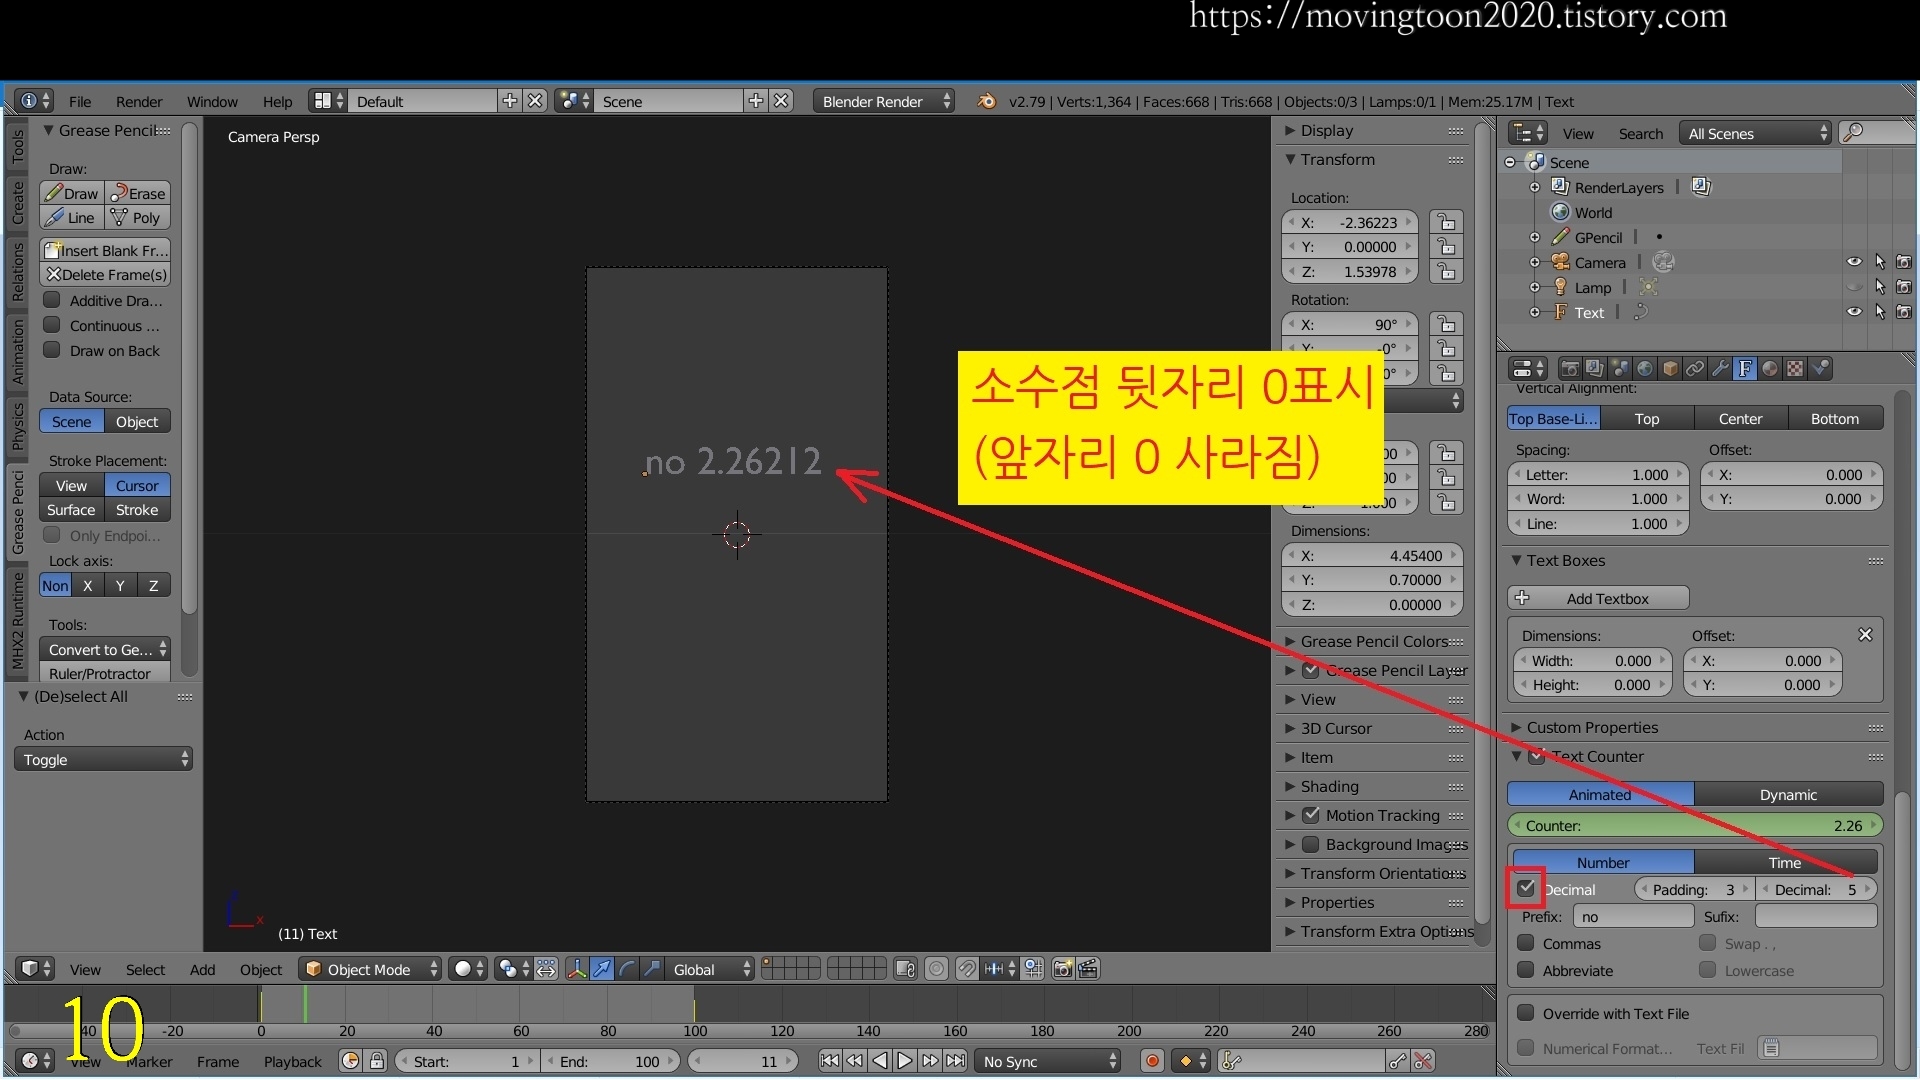Image resolution: width=1920 pixels, height=1080 pixels.
Task: Select the scale manipulator icon
Action: click(652, 969)
